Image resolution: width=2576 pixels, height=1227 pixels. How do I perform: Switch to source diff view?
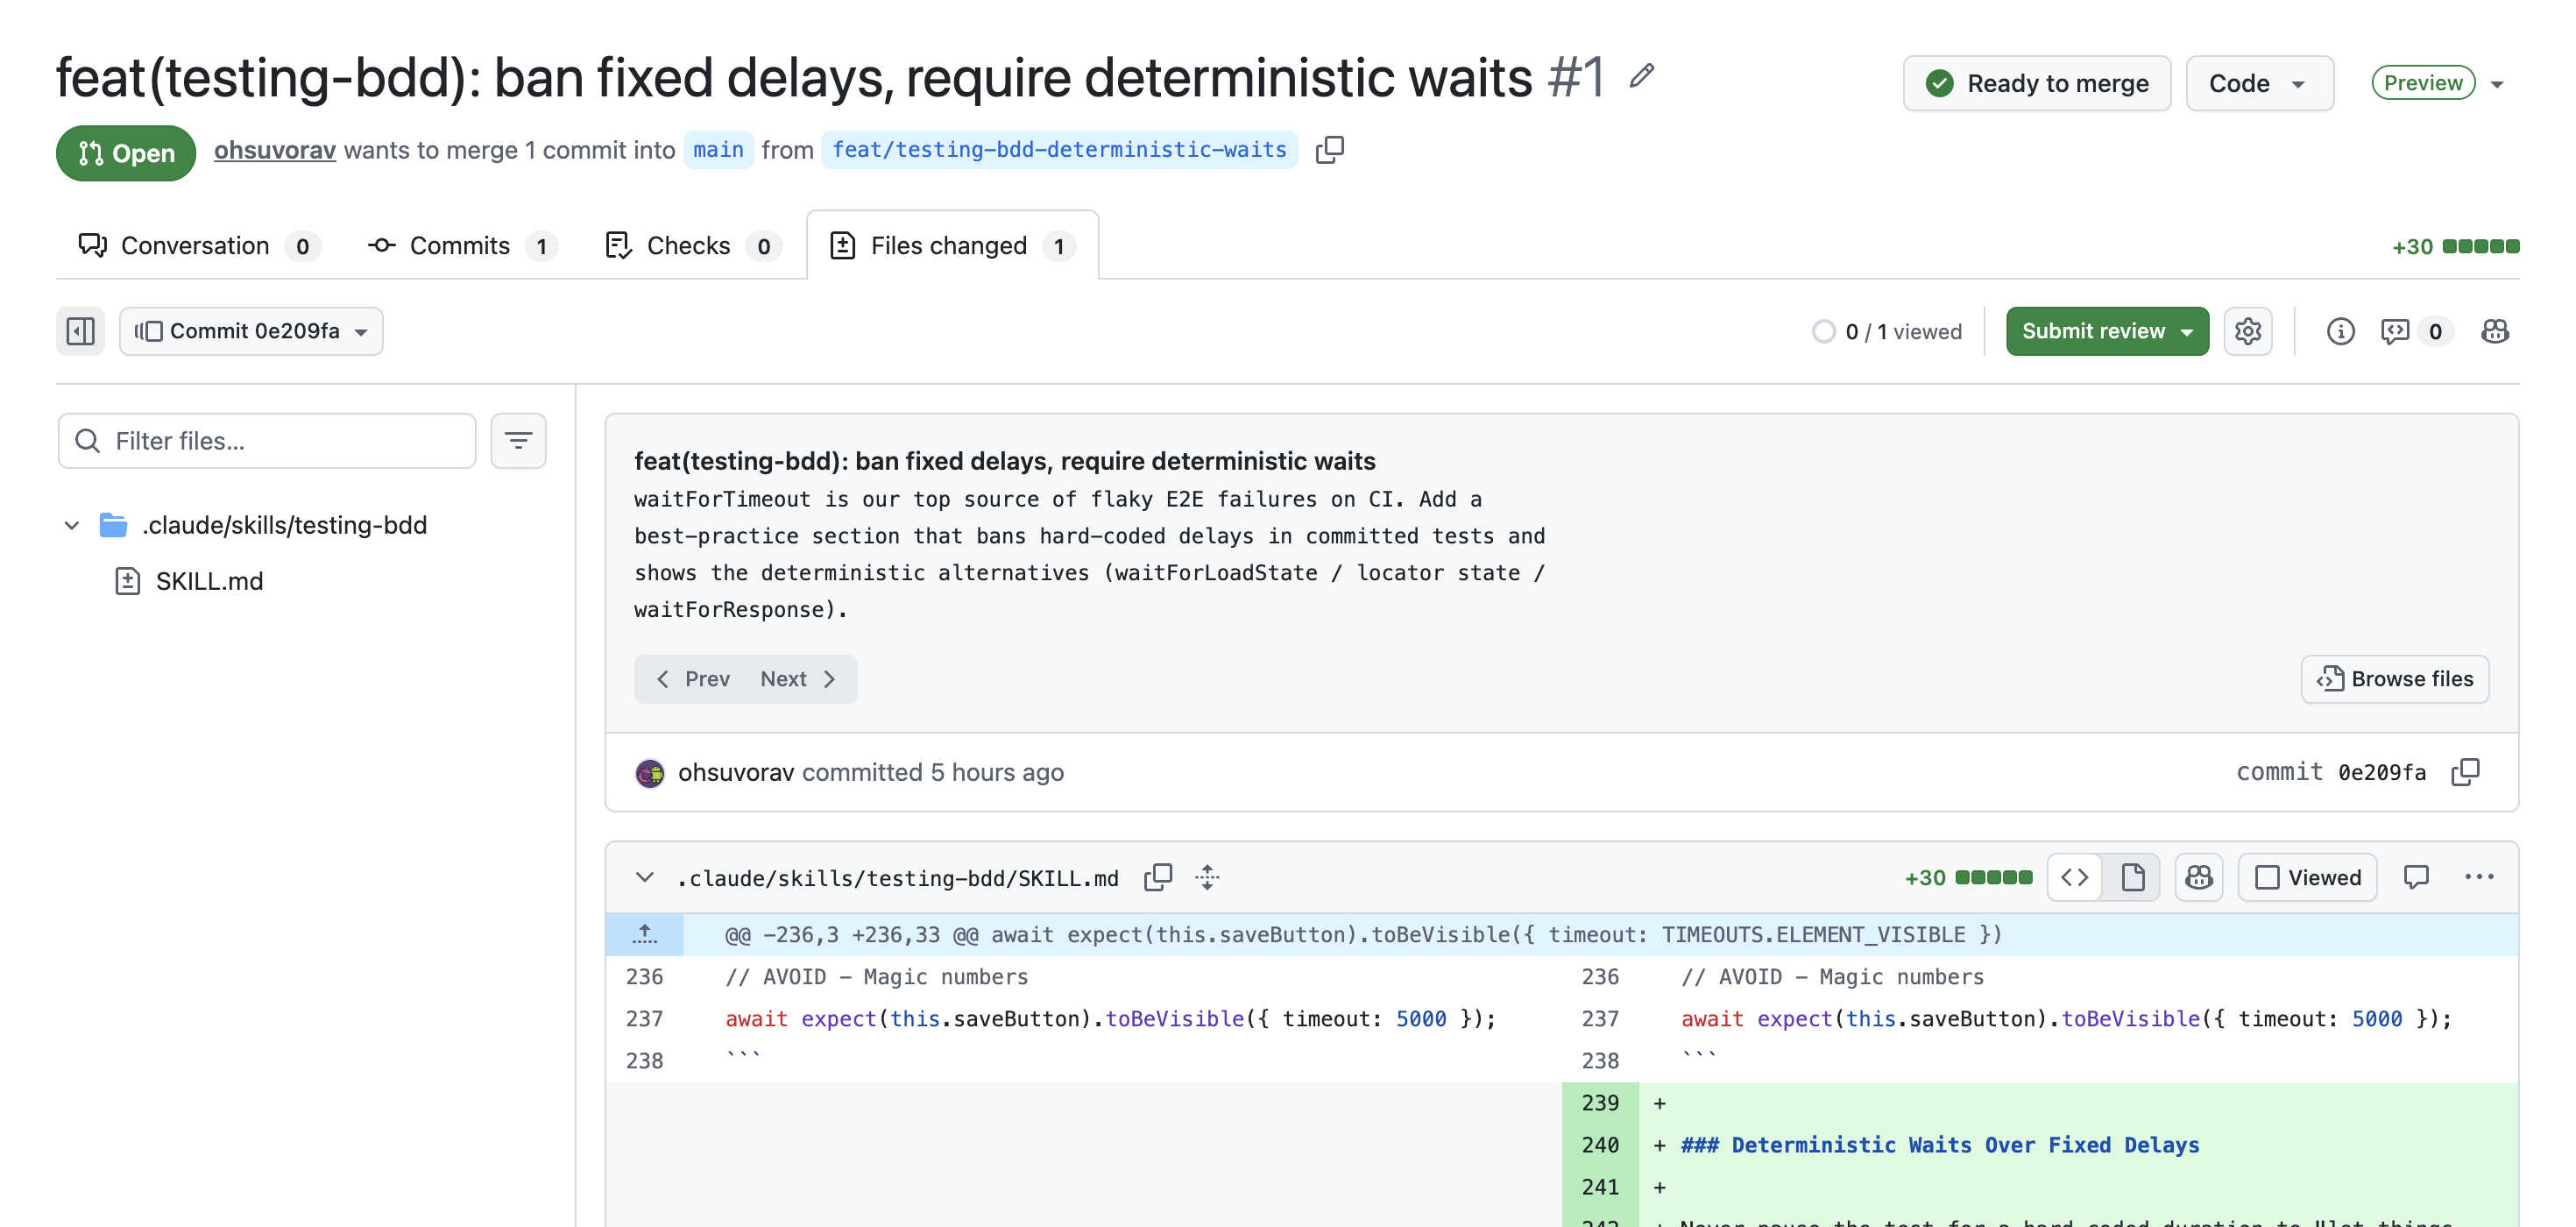click(2075, 877)
